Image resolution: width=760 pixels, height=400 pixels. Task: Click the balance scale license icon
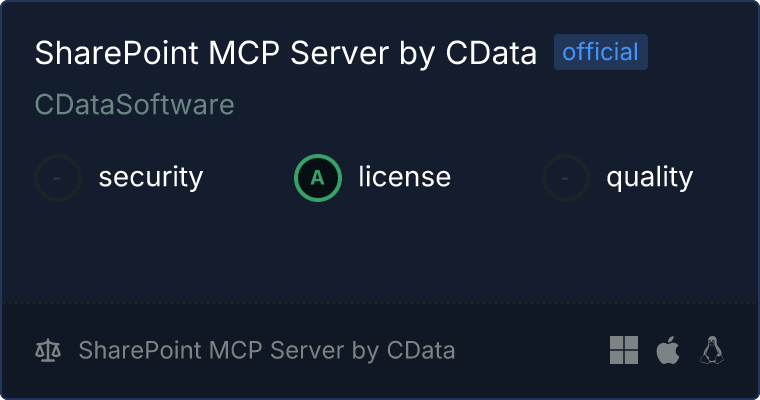[47, 351]
